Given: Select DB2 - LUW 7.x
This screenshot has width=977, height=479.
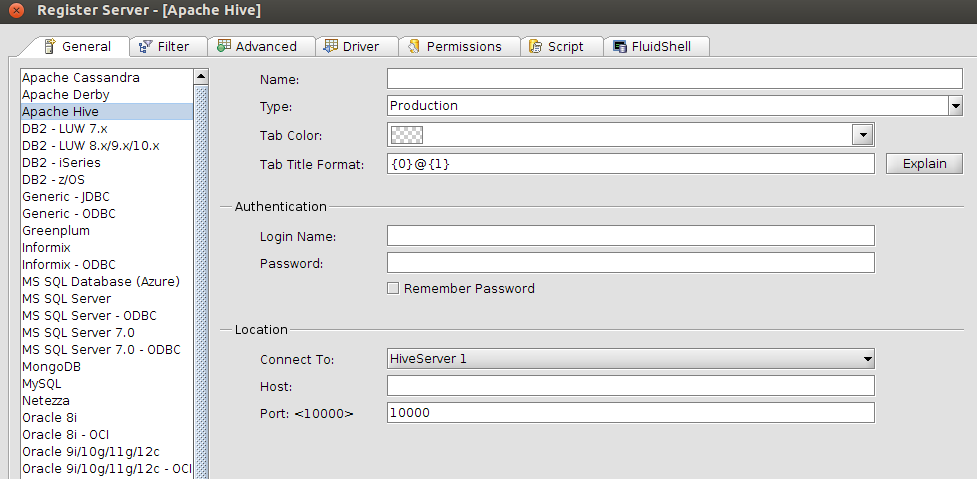Looking at the screenshot, I should click(107, 129).
